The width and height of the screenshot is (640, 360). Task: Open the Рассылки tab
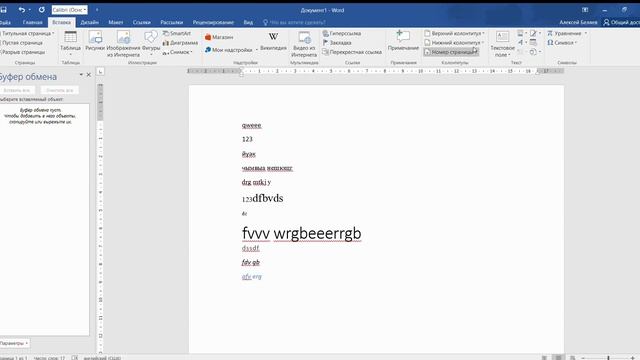(x=171, y=22)
